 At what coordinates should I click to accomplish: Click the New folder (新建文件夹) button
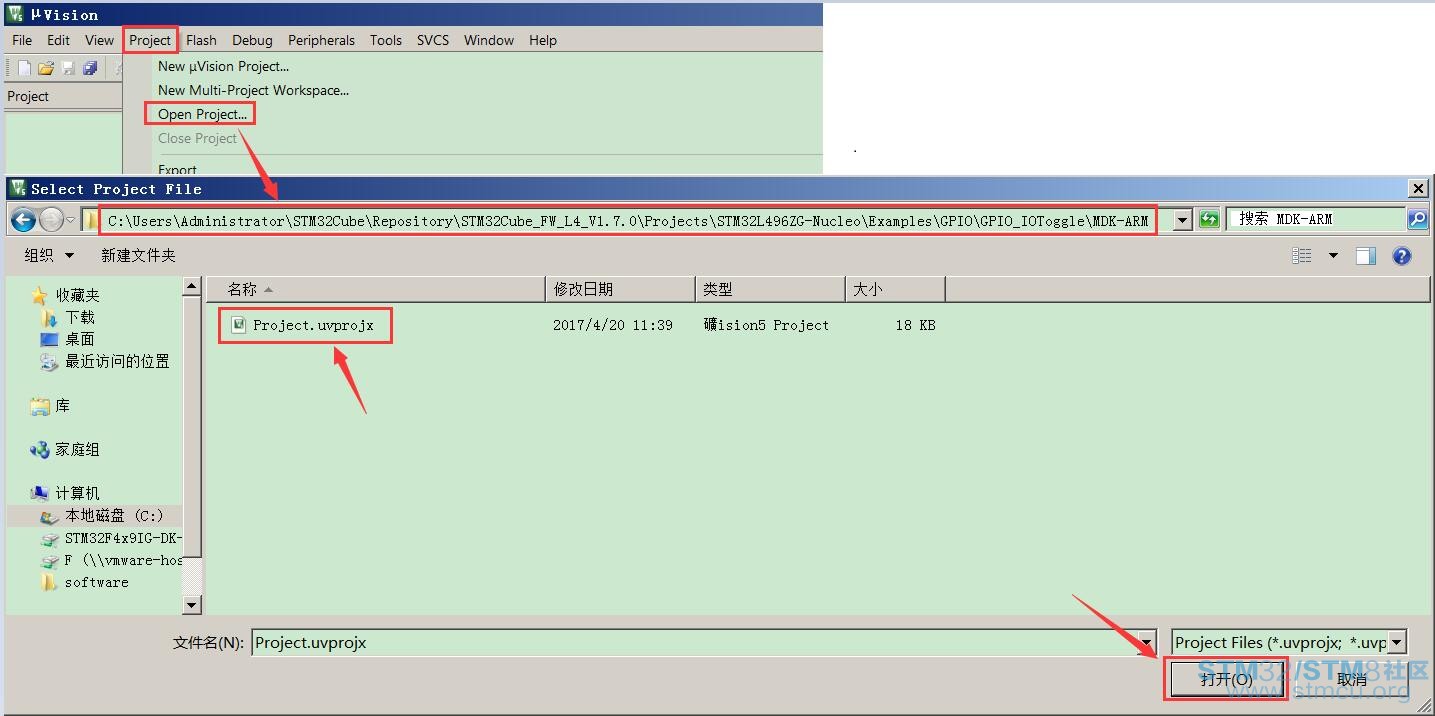pyautogui.click(x=138, y=256)
